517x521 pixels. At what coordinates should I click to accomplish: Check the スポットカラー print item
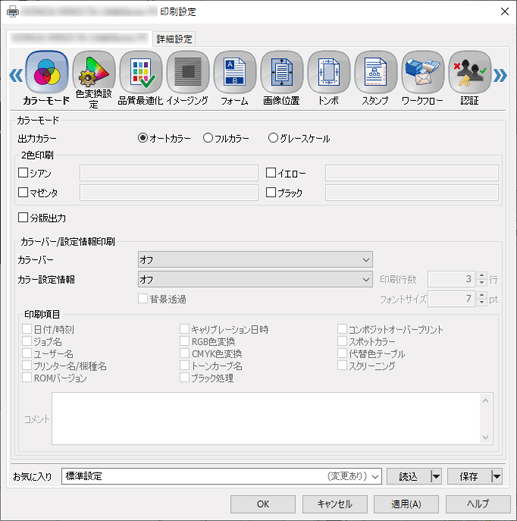pos(342,341)
